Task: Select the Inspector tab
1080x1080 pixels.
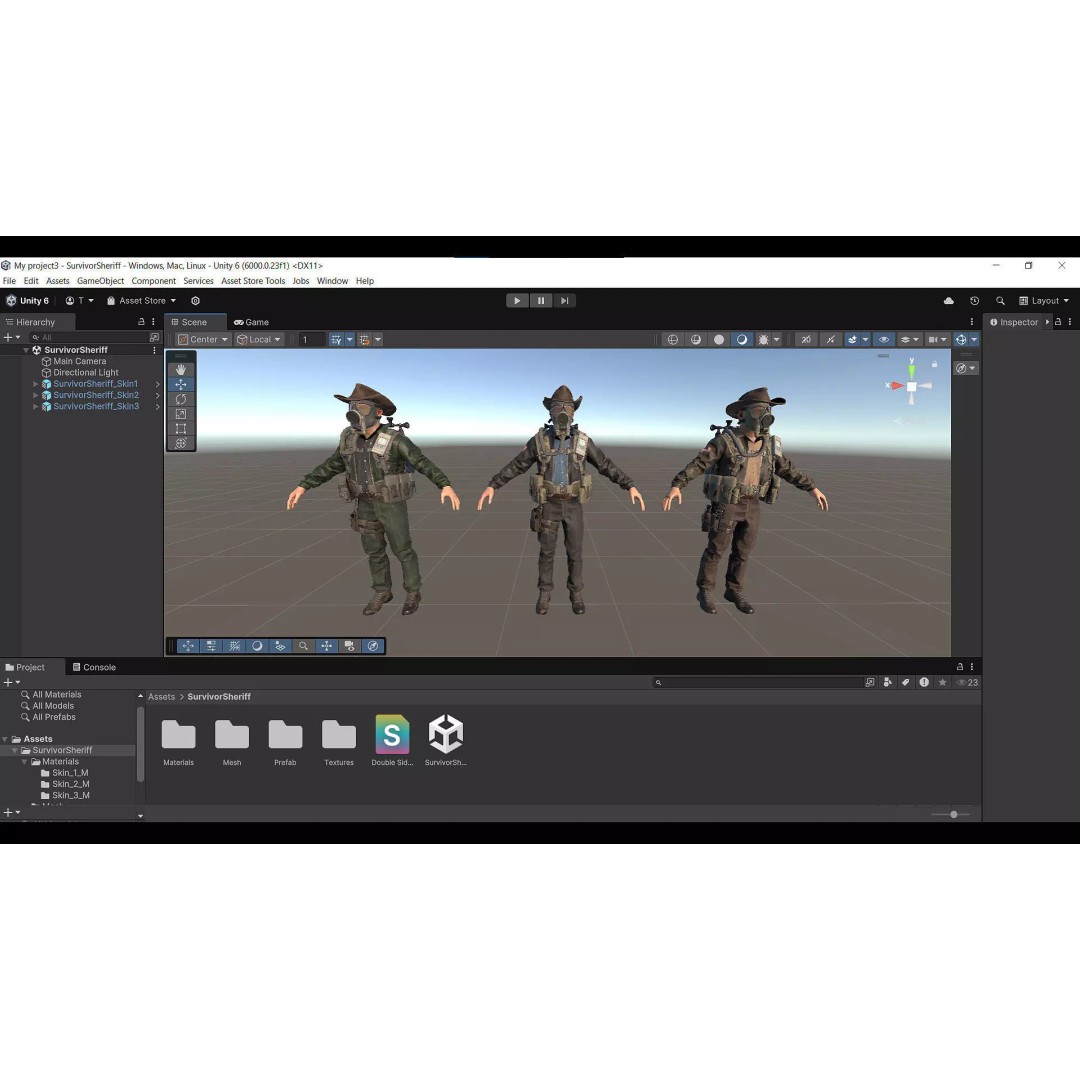Action: click(x=1013, y=322)
